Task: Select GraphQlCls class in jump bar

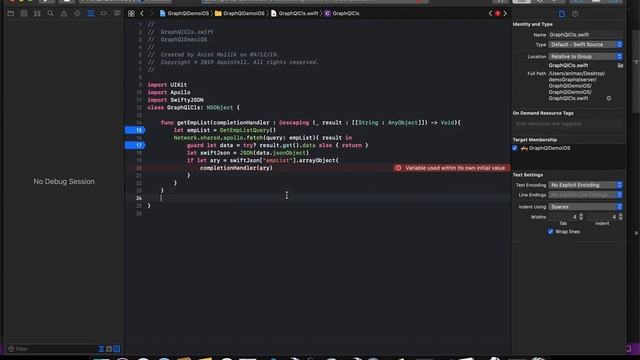Action: click(x=342, y=13)
